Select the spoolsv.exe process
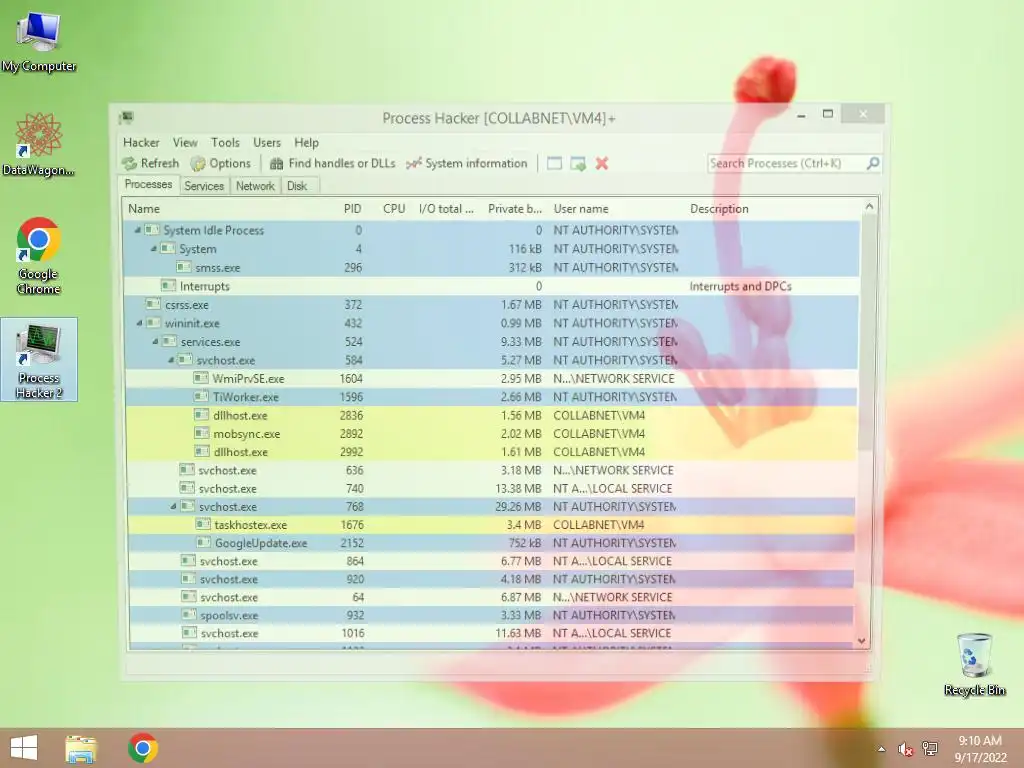Screen dimensions: 1024x768 [x=491, y=615]
